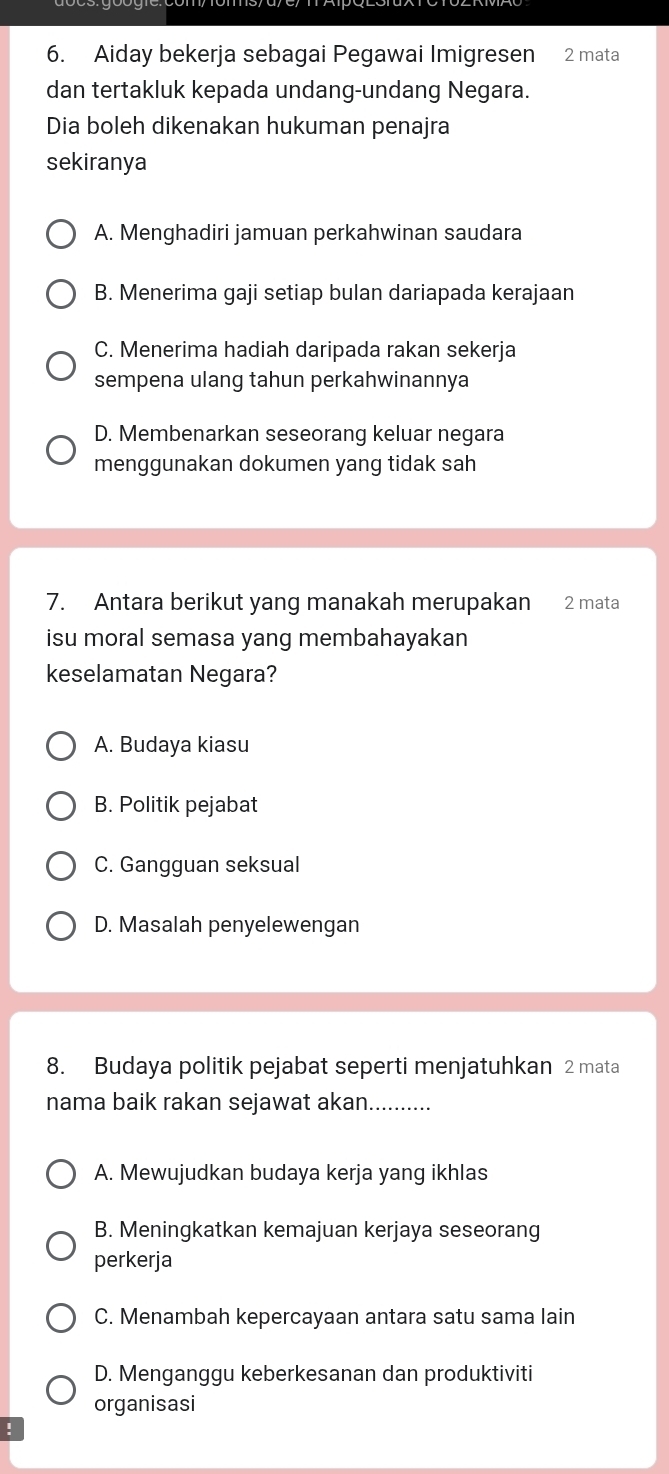Select B. Meningkatkan kemajuan kerjaya seseorang perkerja
Screen dimensions: 669x1474
[x=61, y=1246]
